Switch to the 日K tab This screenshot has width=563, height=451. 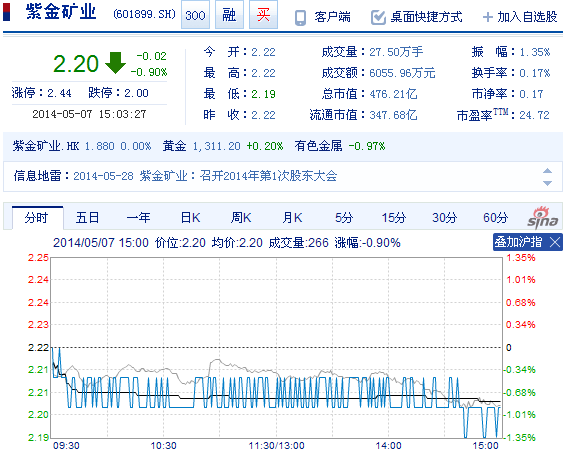click(190, 218)
